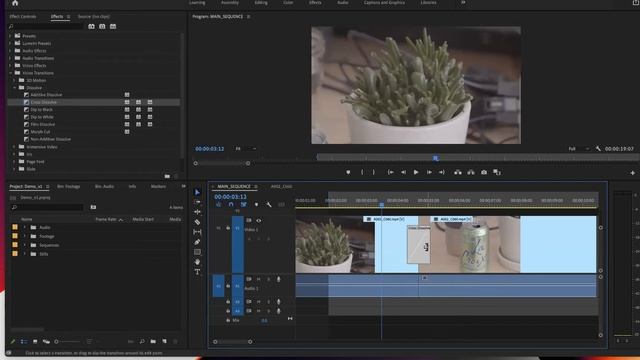Click the Home icon
Screen dimensions: 640x360
(x=15, y=3)
